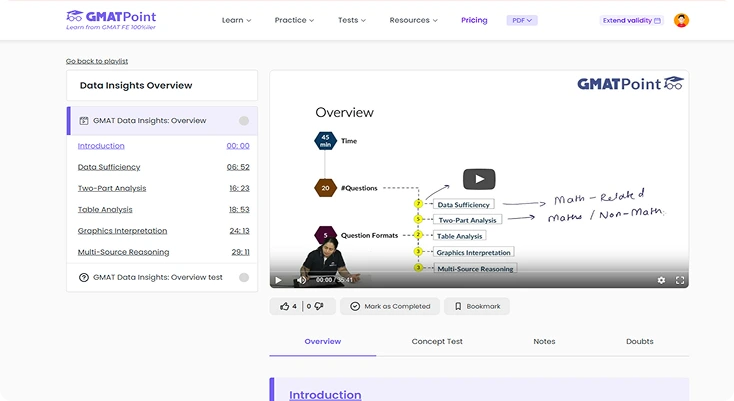
Task: Click the Go back to playlist link
Action: 97,61
